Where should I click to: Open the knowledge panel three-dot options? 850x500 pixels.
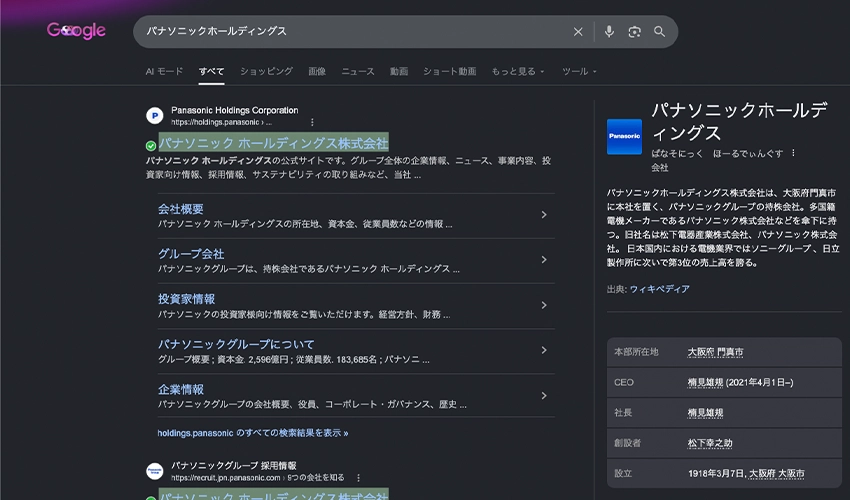(793, 153)
